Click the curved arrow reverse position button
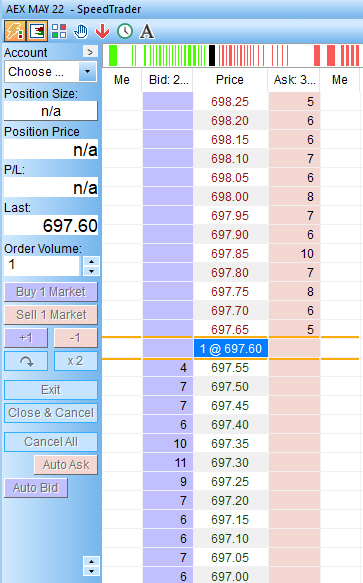This screenshot has height=583, width=363. [x=26, y=361]
